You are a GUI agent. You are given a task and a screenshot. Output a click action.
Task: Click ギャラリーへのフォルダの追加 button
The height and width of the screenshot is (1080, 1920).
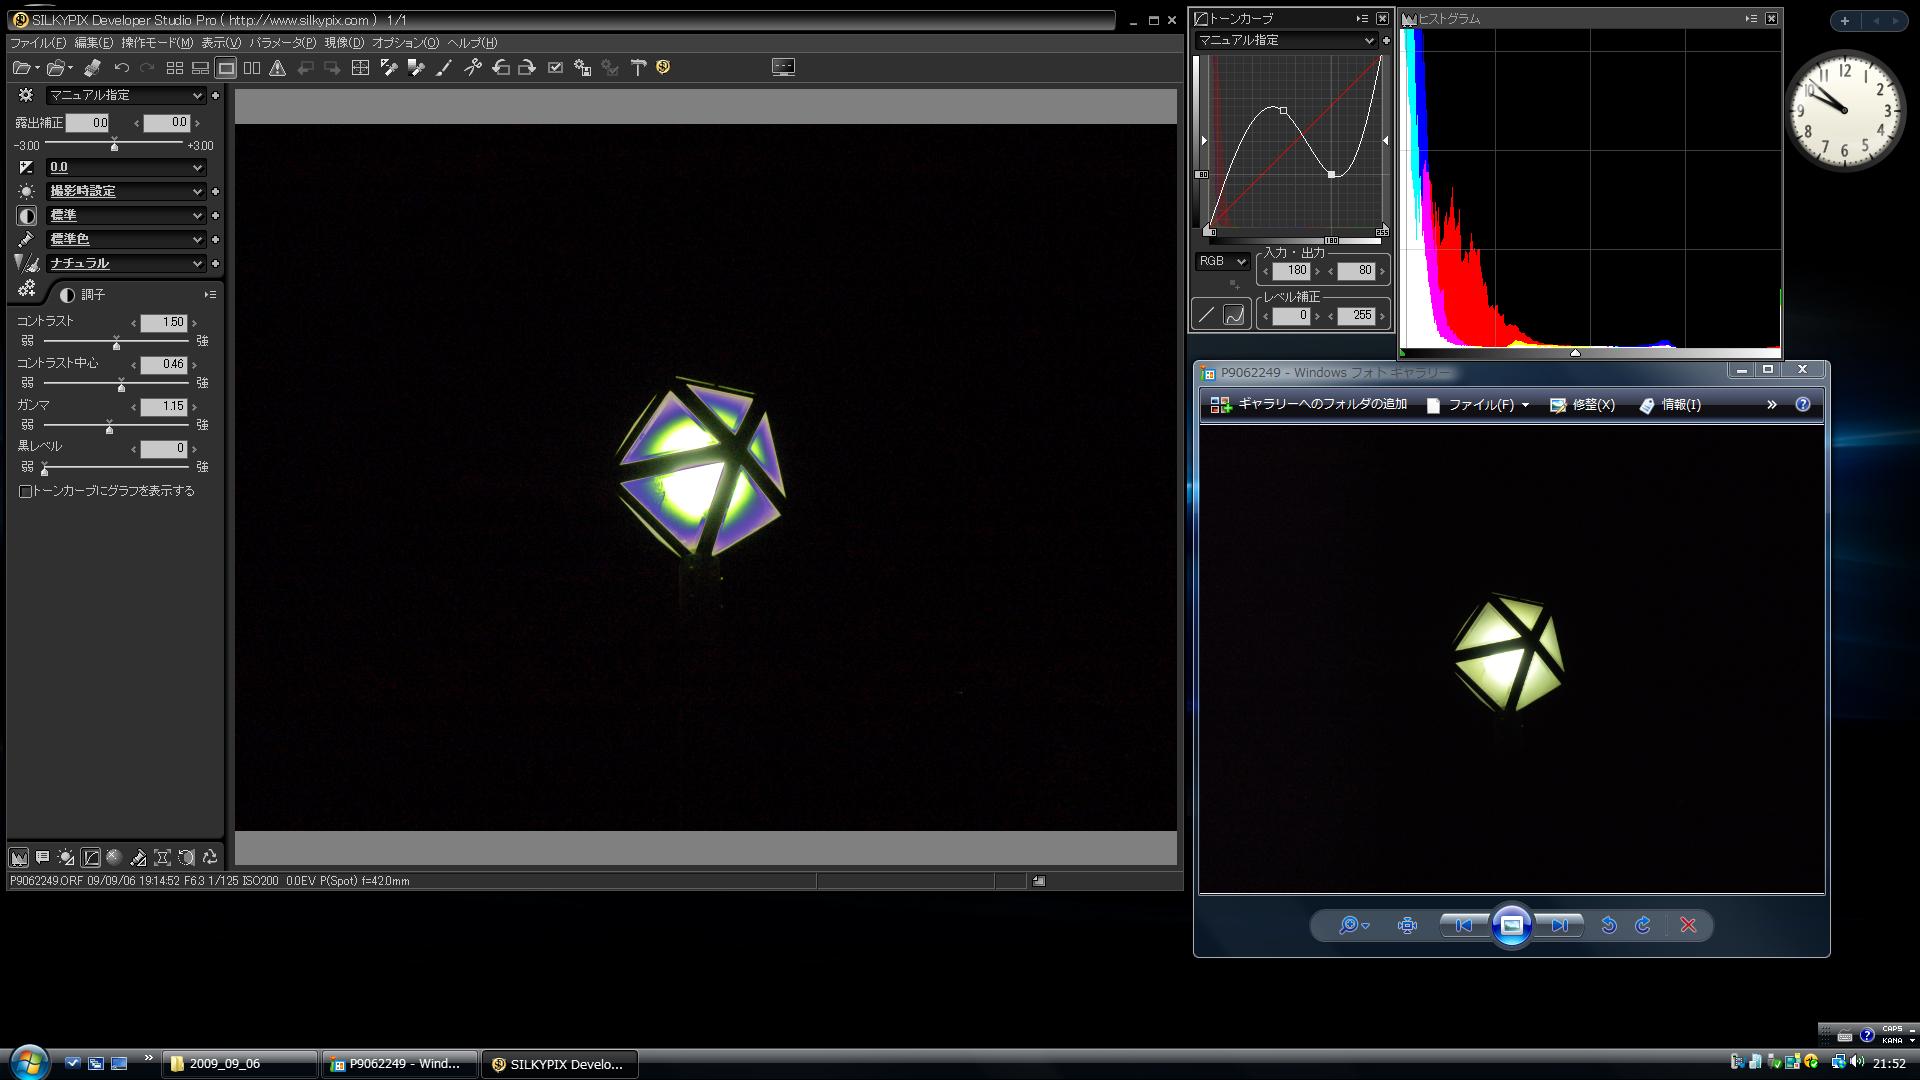click(x=1308, y=405)
